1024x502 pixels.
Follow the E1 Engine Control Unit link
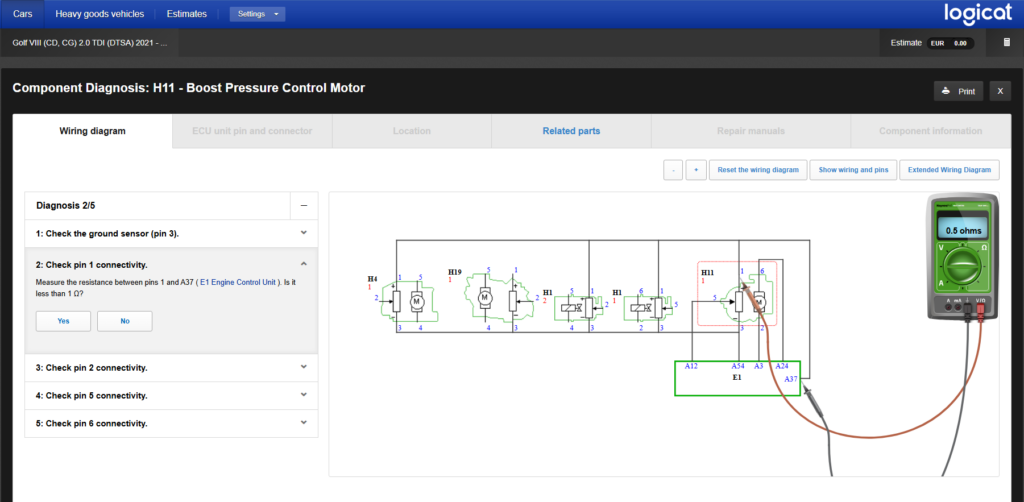coord(239,282)
